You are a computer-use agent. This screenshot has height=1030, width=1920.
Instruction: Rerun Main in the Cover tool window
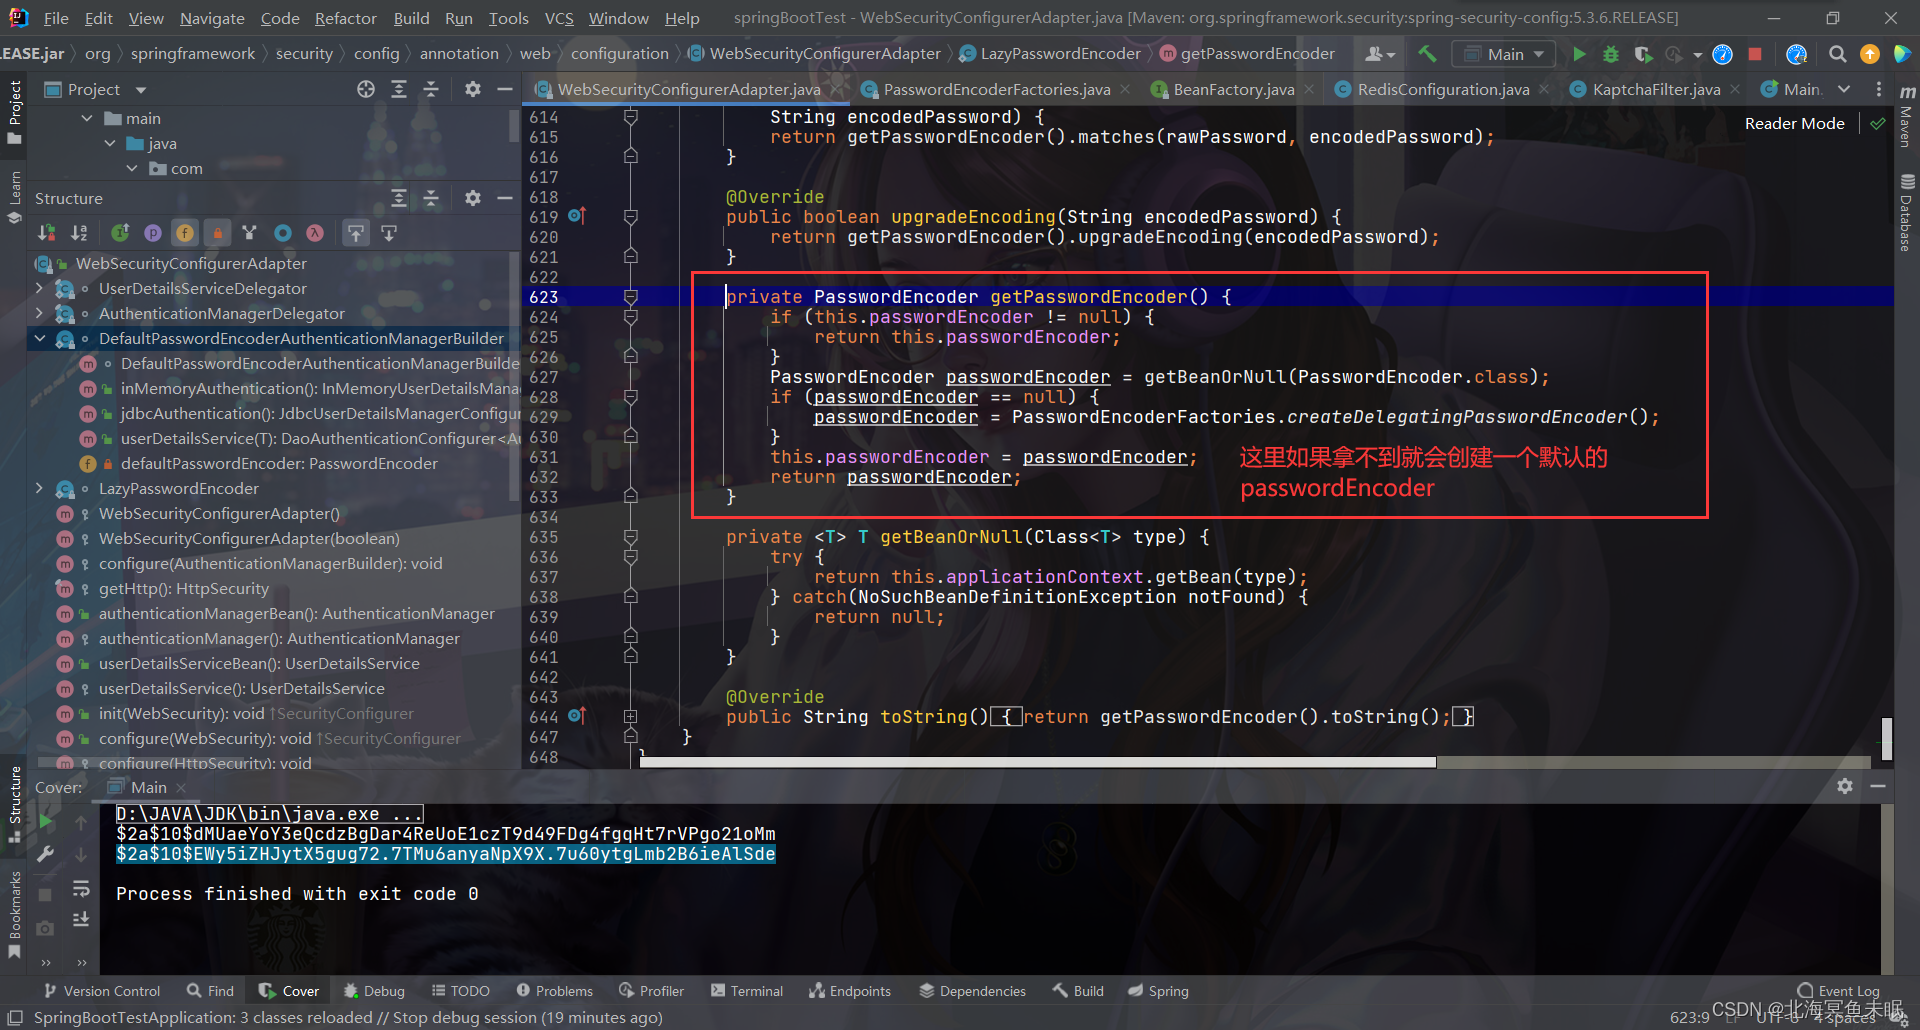tap(46, 822)
